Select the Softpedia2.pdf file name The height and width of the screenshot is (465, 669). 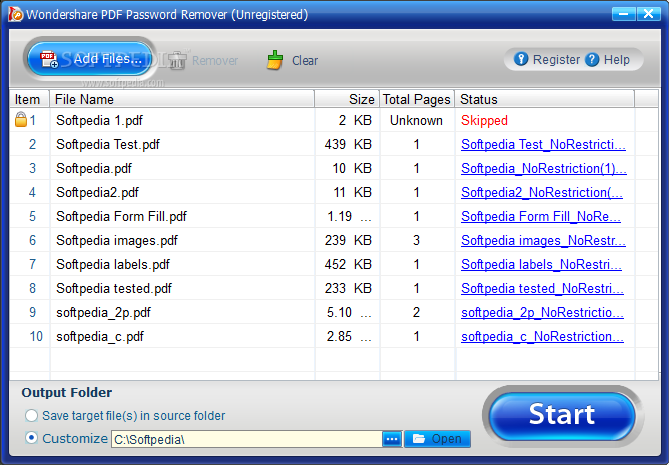click(97, 192)
